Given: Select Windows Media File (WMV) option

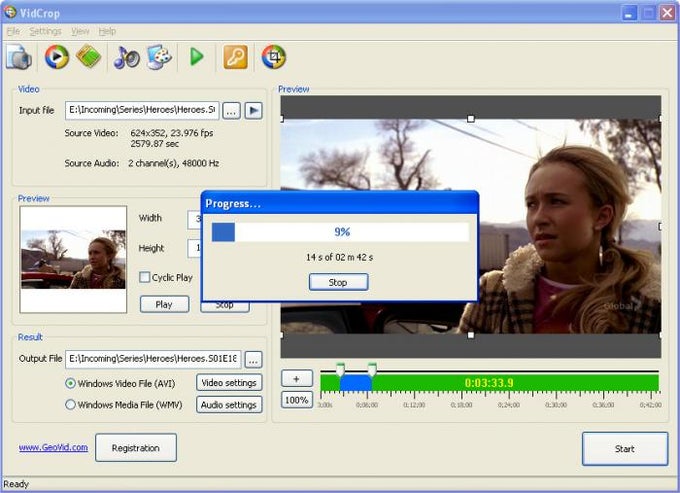Looking at the screenshot, I should point(70,405).
